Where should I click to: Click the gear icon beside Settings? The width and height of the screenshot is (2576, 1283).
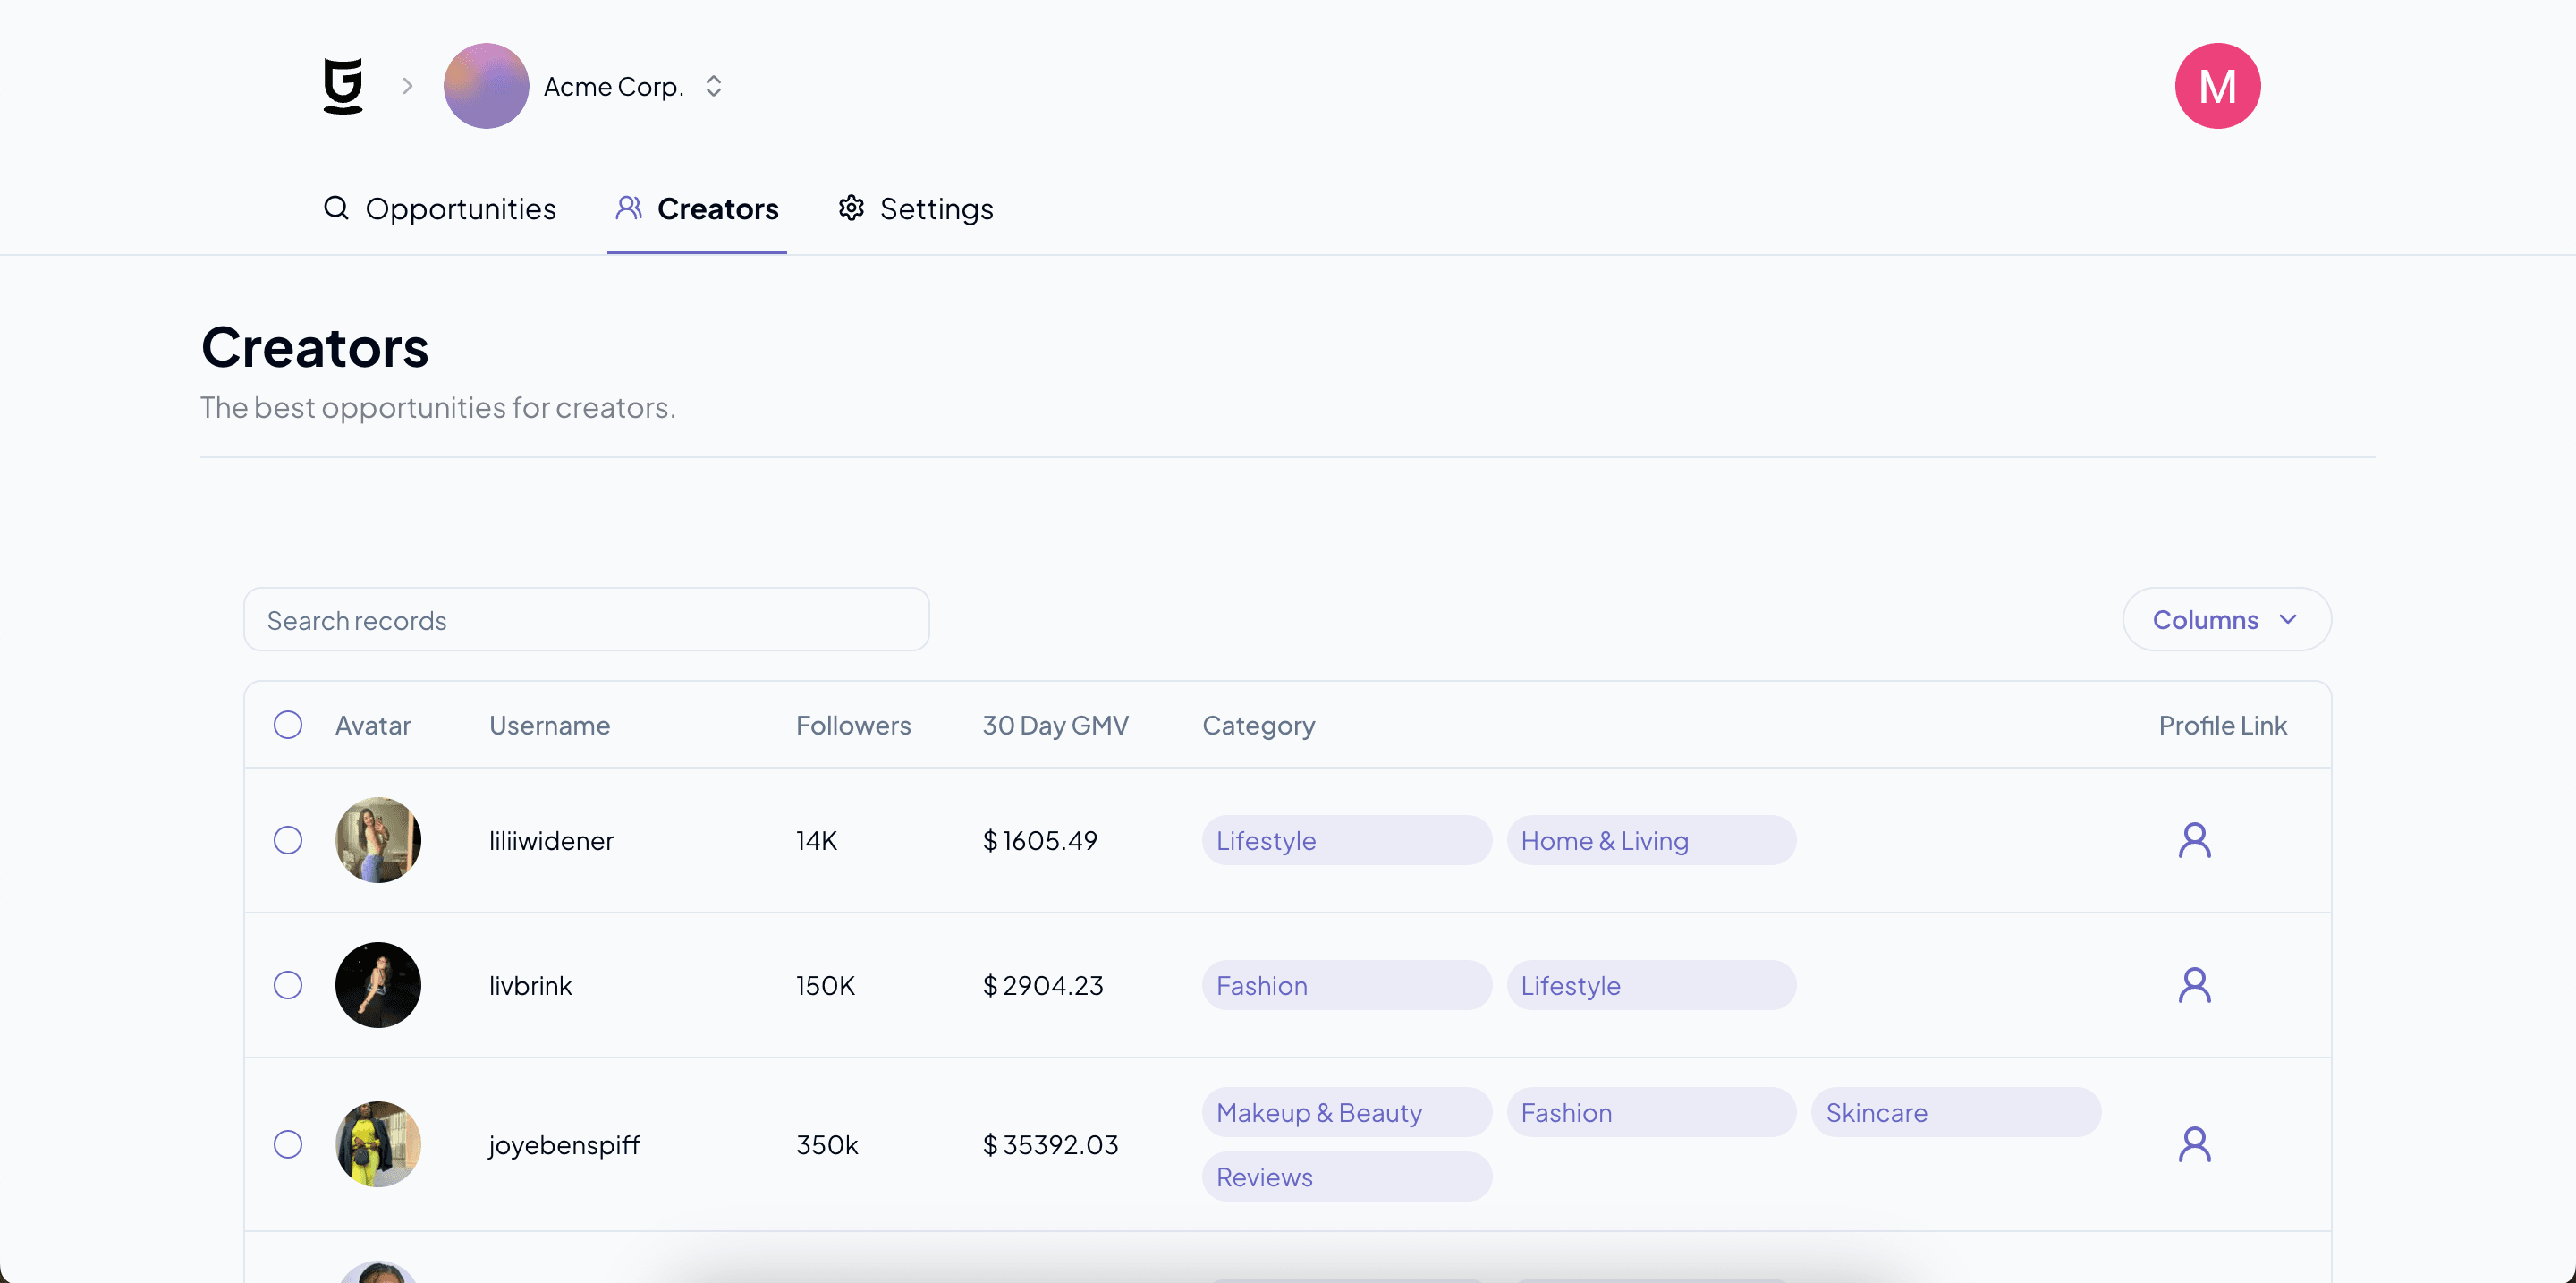coord(851,207)
